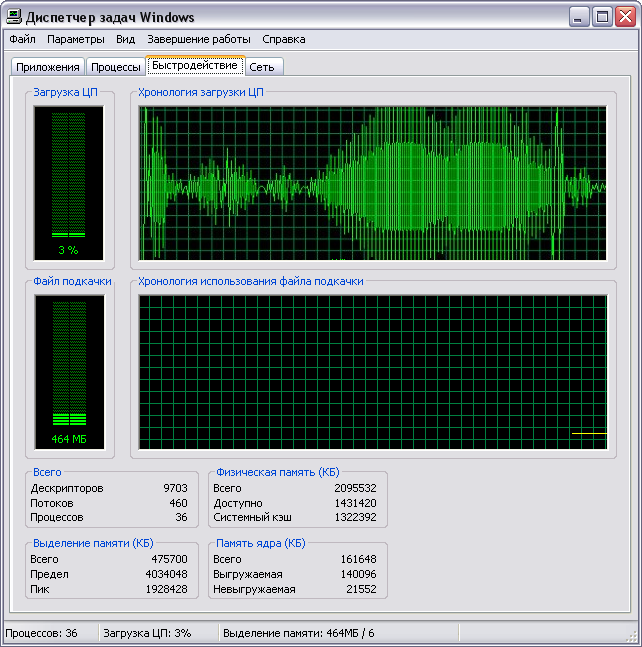Click the Физическая память (КБ) label

[278, 472]
